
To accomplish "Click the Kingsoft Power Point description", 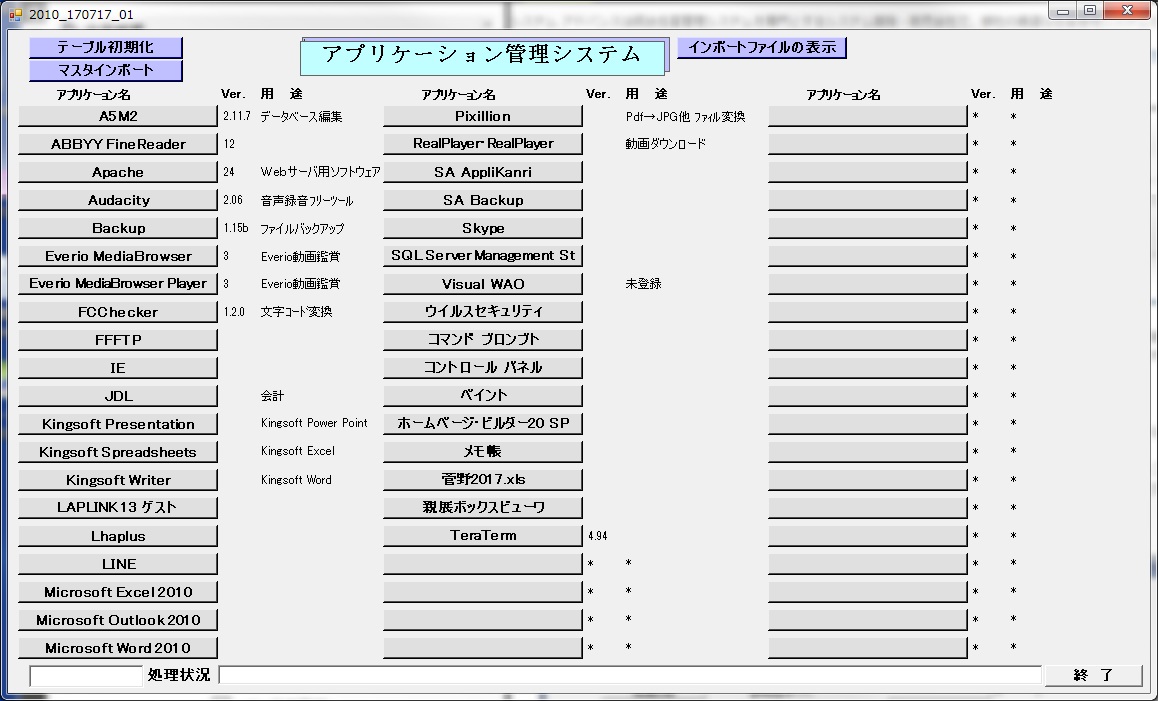I will [314, 423].
